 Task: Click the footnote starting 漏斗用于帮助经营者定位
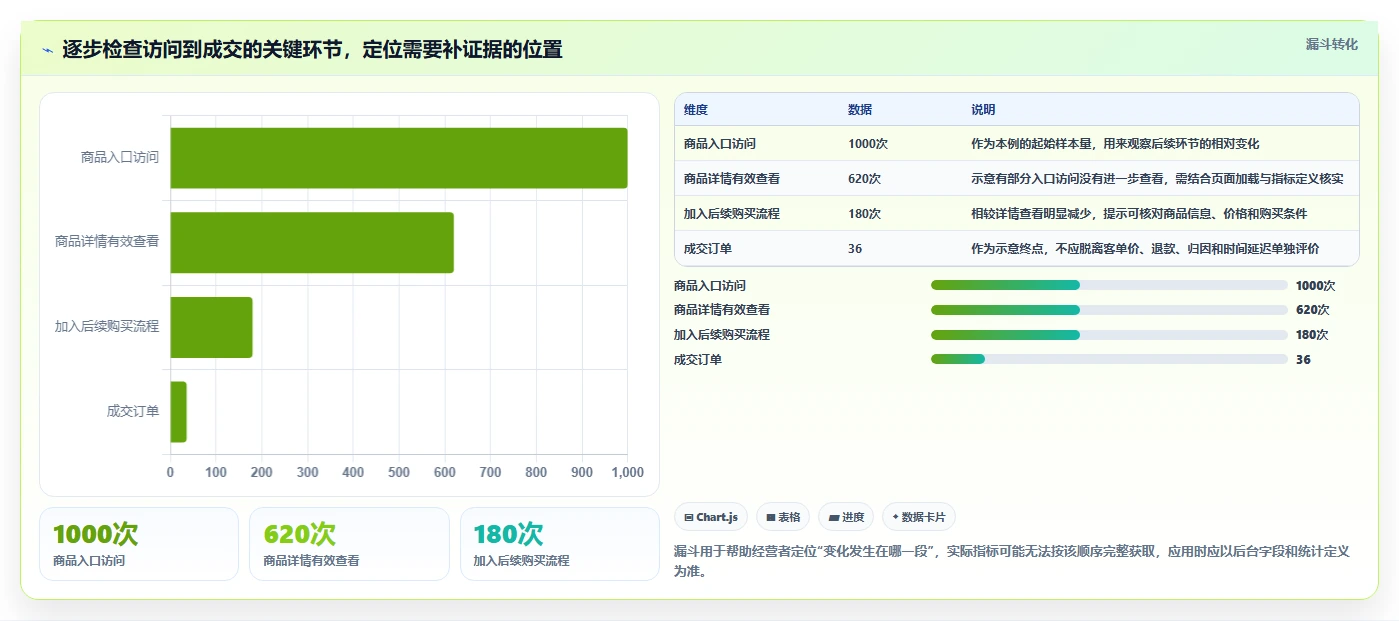pos(1012,561)
